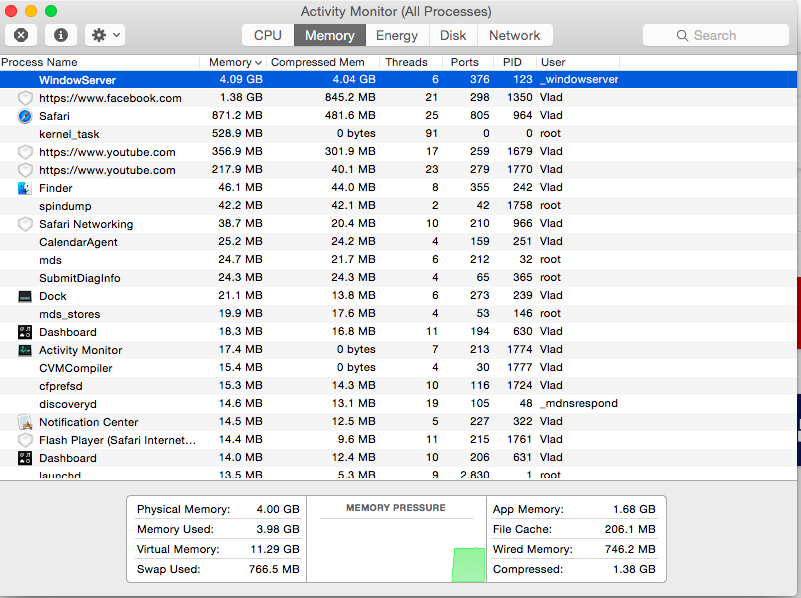801x598 pixels.
Task: Click the Notification Center process icon
Action: [25, 422]
